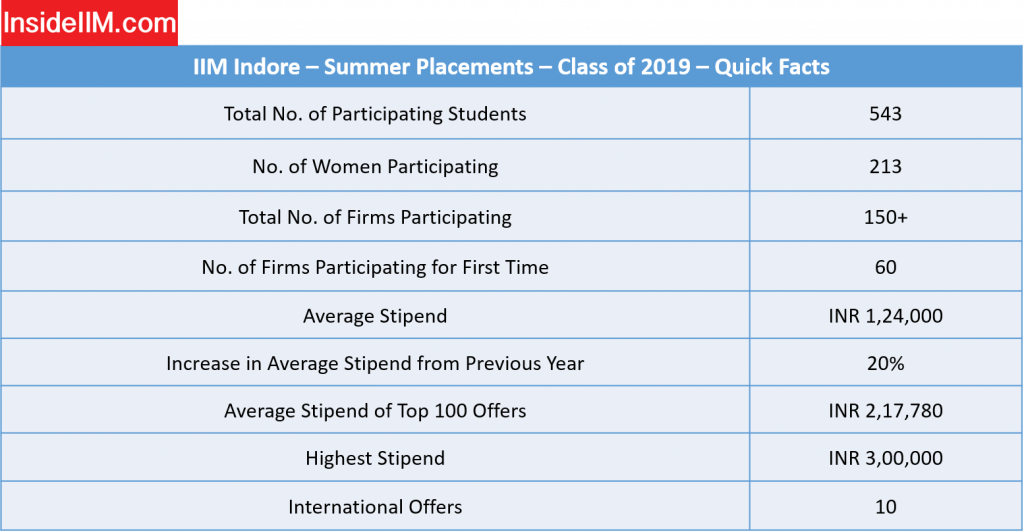1024x532 pixels.
Task: Select the value 60
Action: [886, 267]
